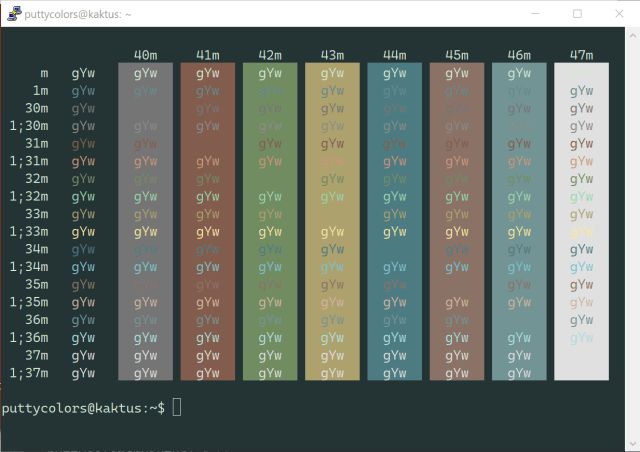Click the puttycolors@kaktus:~$ prompt text

coord(83,408)
